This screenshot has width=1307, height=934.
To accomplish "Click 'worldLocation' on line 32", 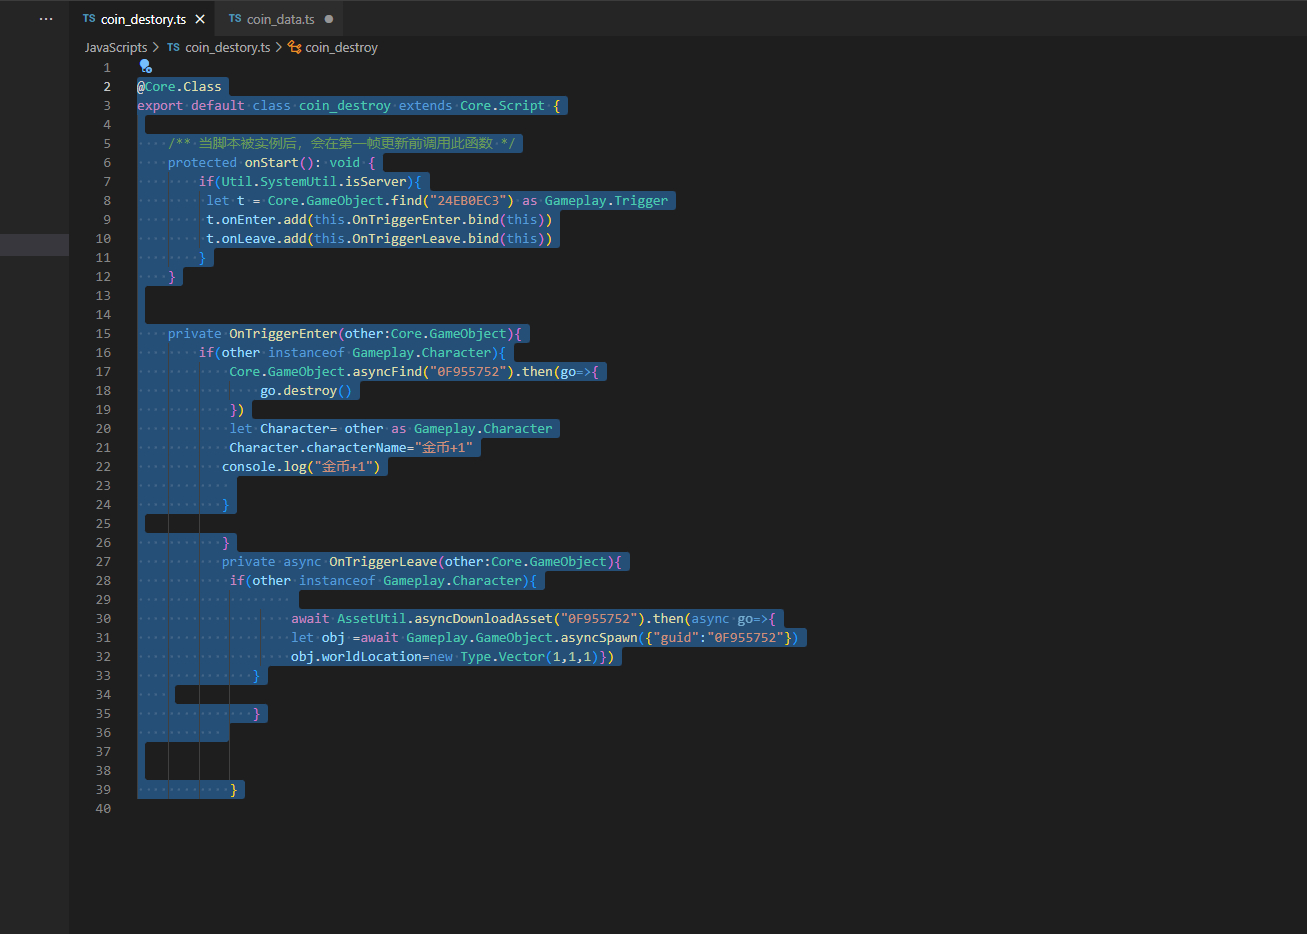I will 372,656.
